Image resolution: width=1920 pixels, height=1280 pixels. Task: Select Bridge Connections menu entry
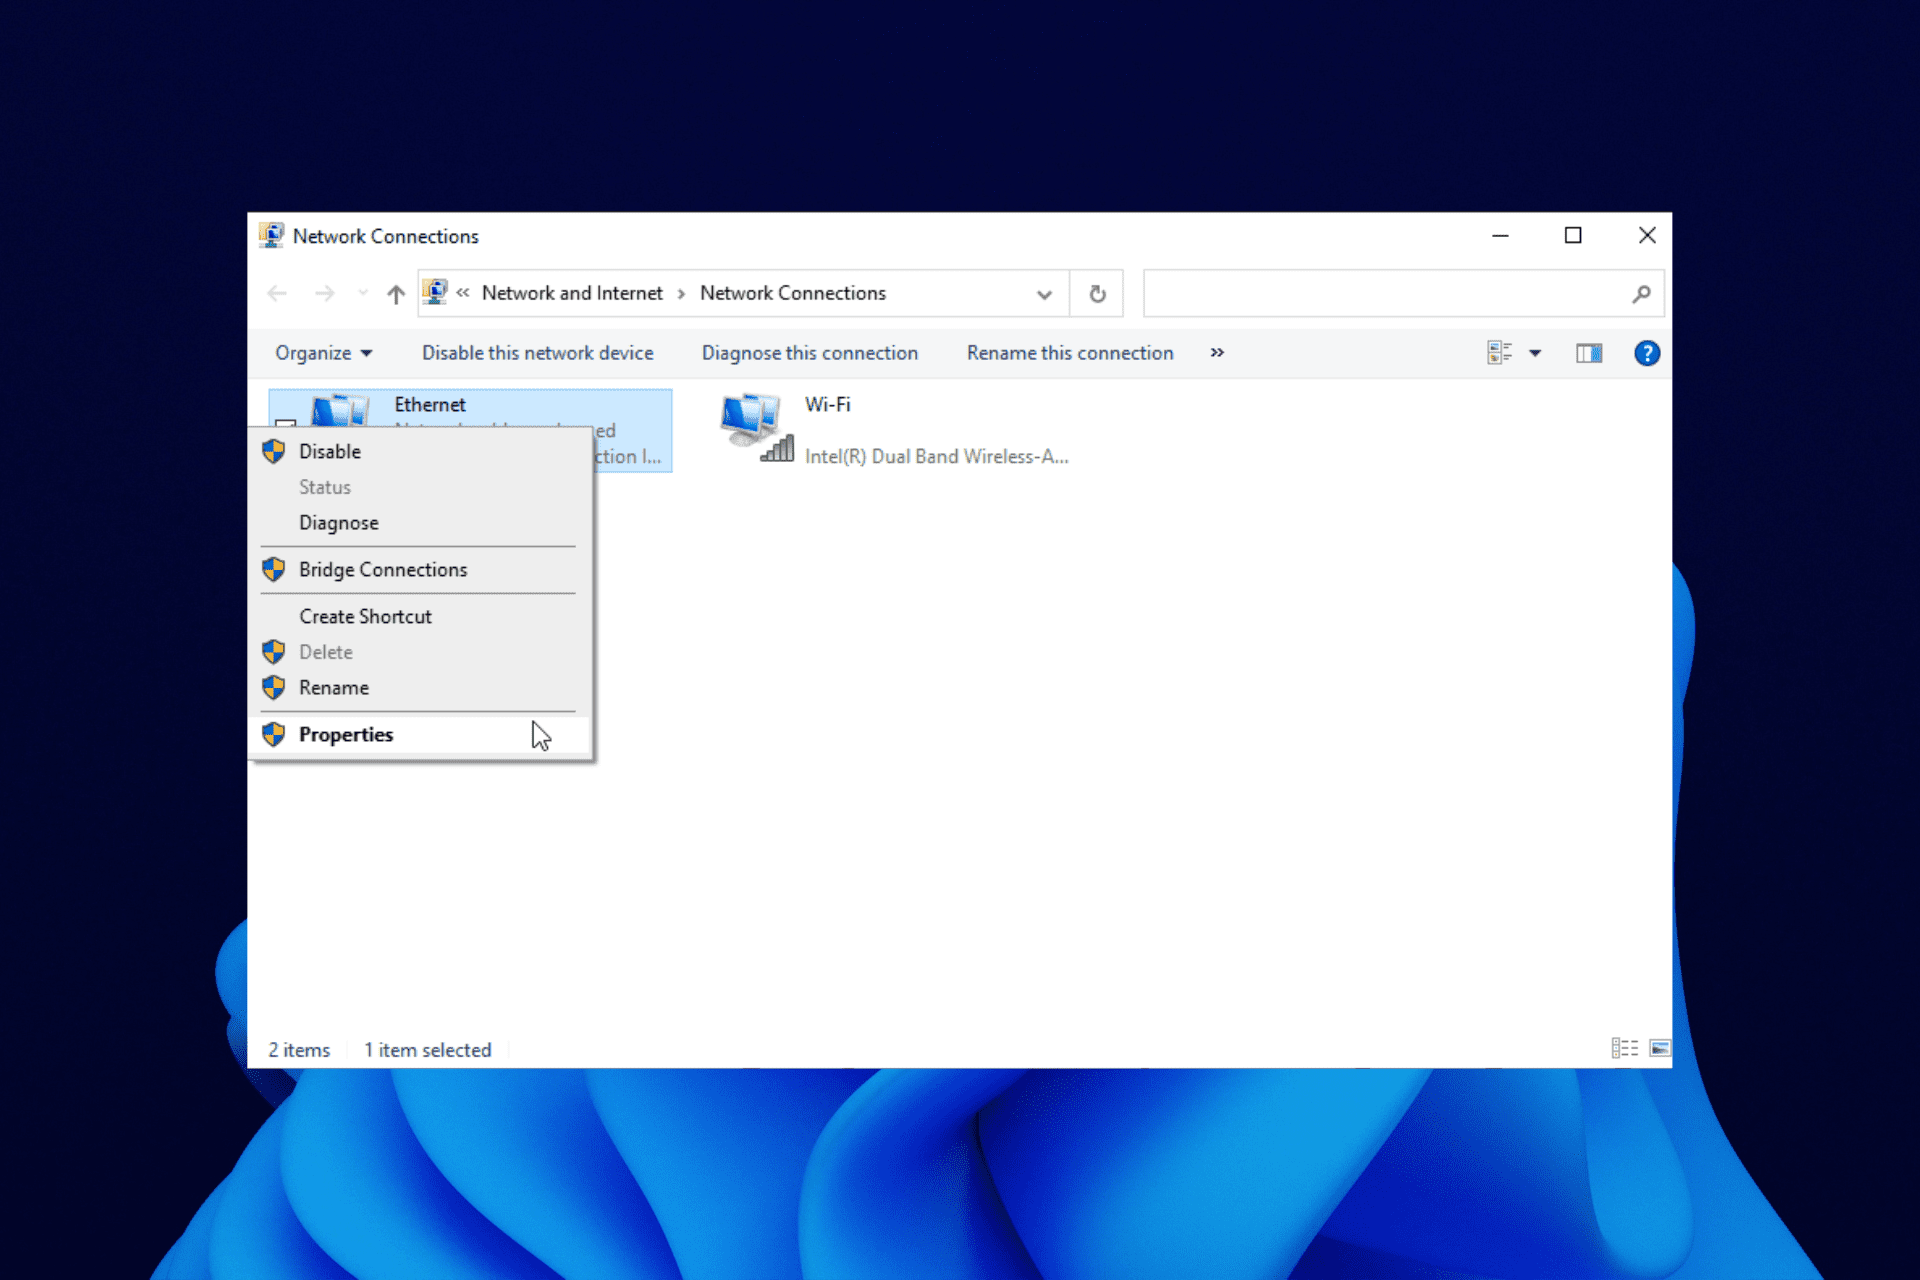[383, 570]
